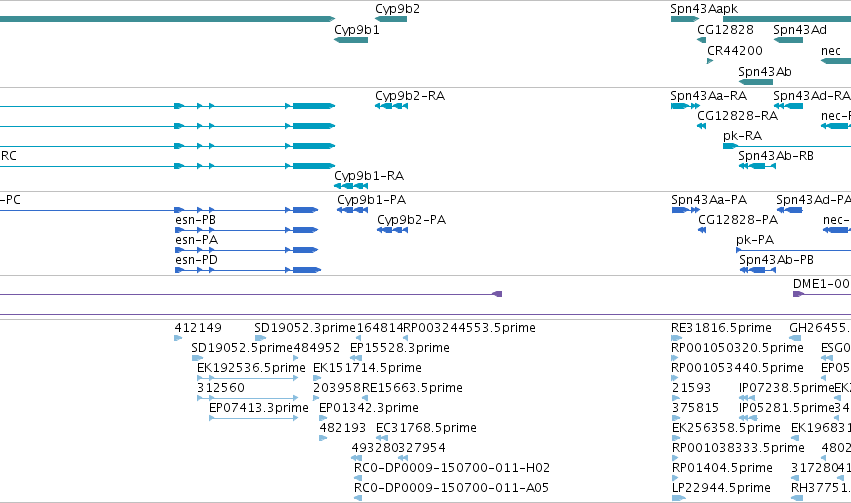The image size is (851, 503).
Task: Click the RE15663.5prime EST label
Action: (x=412, y=388)
